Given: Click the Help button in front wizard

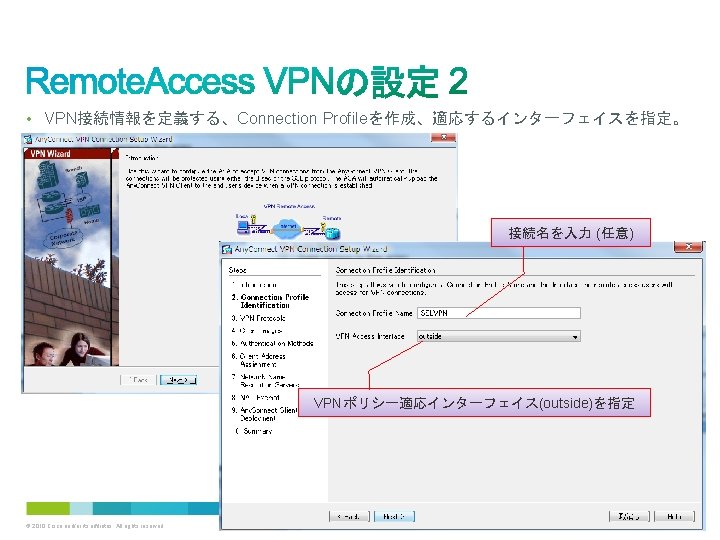Looking at the screenshot, I should 674,516.
